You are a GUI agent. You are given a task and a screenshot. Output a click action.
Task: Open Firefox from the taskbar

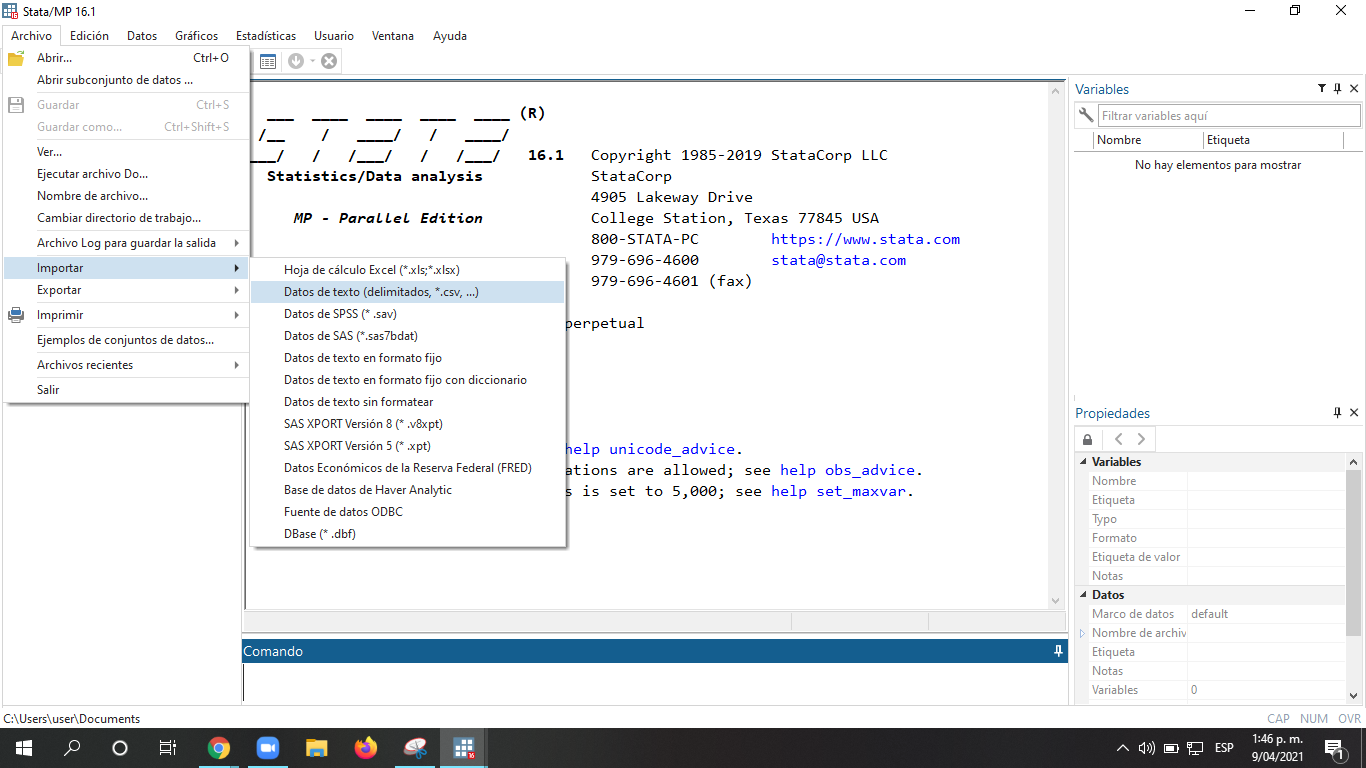(365, 748)
